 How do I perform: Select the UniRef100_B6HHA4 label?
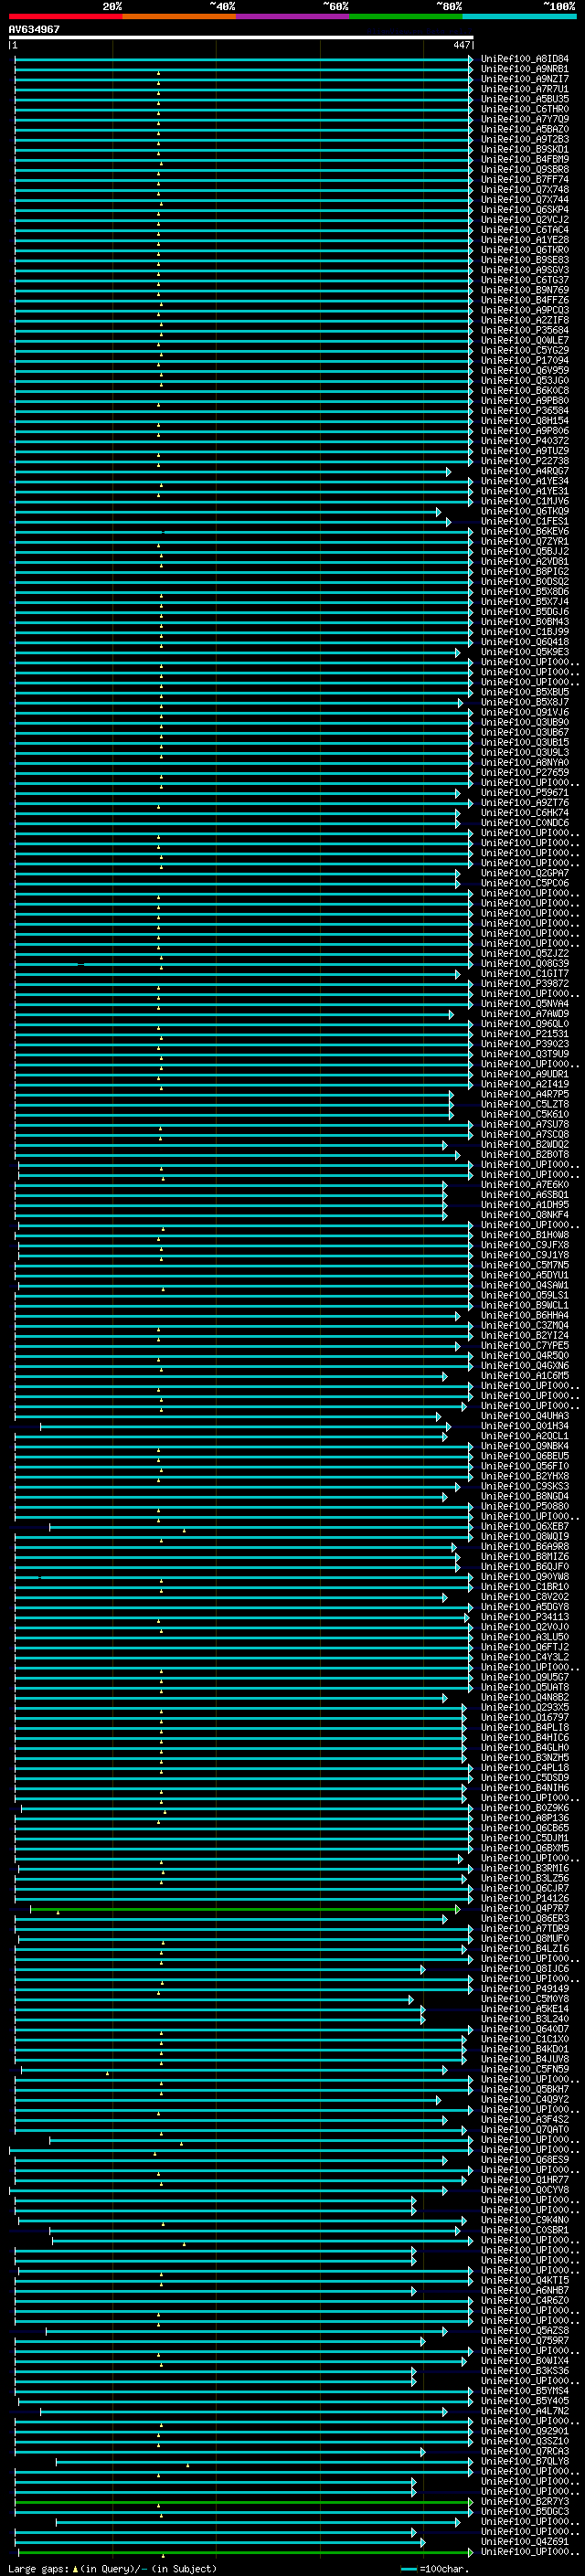point(525,1315)
